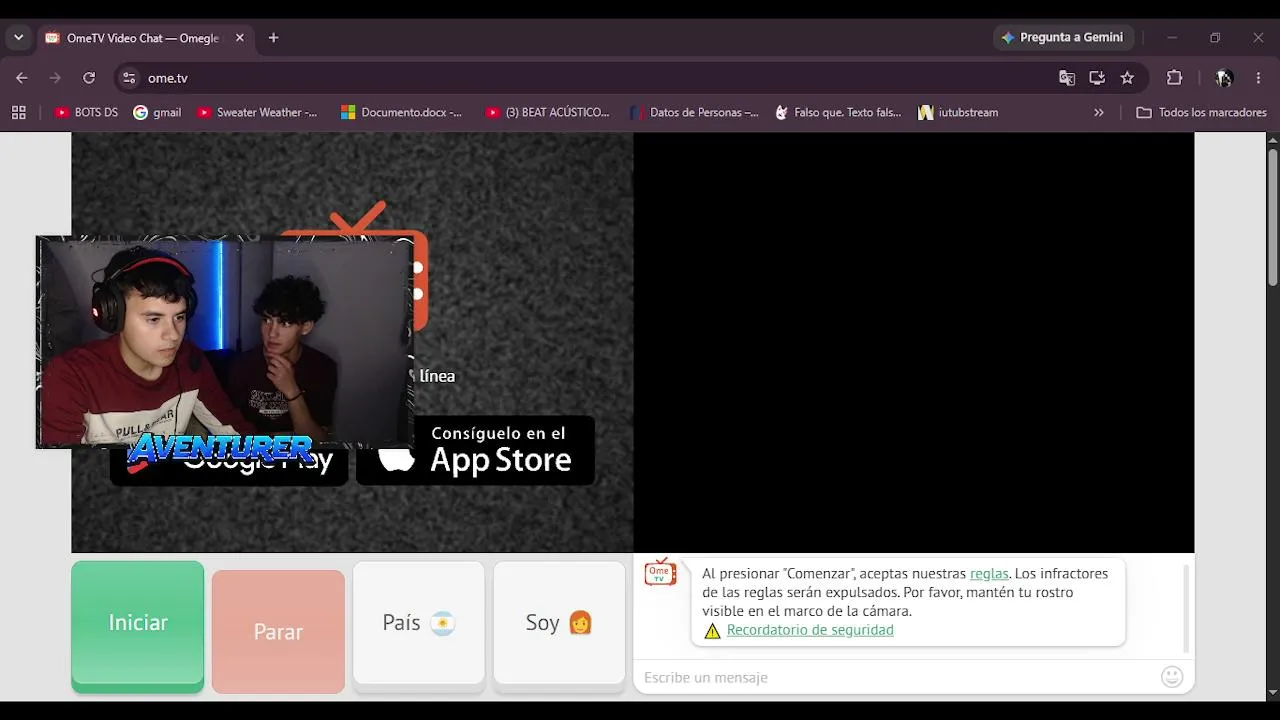Open the Recordatorio de seguridad link
The width and height of the screenshot is (1280, 720).
pos(810,630)
